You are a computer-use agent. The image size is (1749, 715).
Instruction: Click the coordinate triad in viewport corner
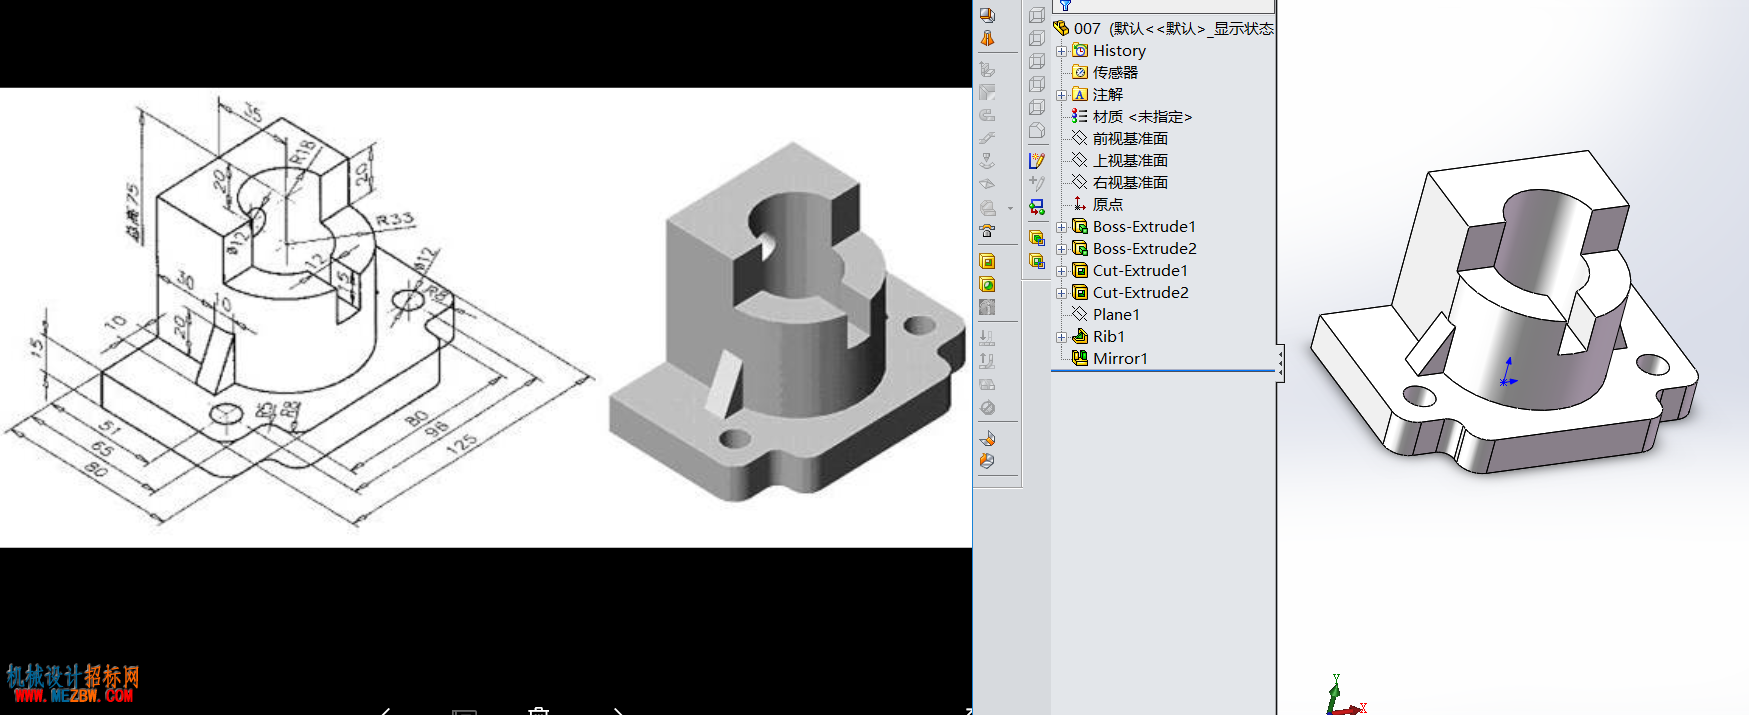click(x=1345, y=696)
